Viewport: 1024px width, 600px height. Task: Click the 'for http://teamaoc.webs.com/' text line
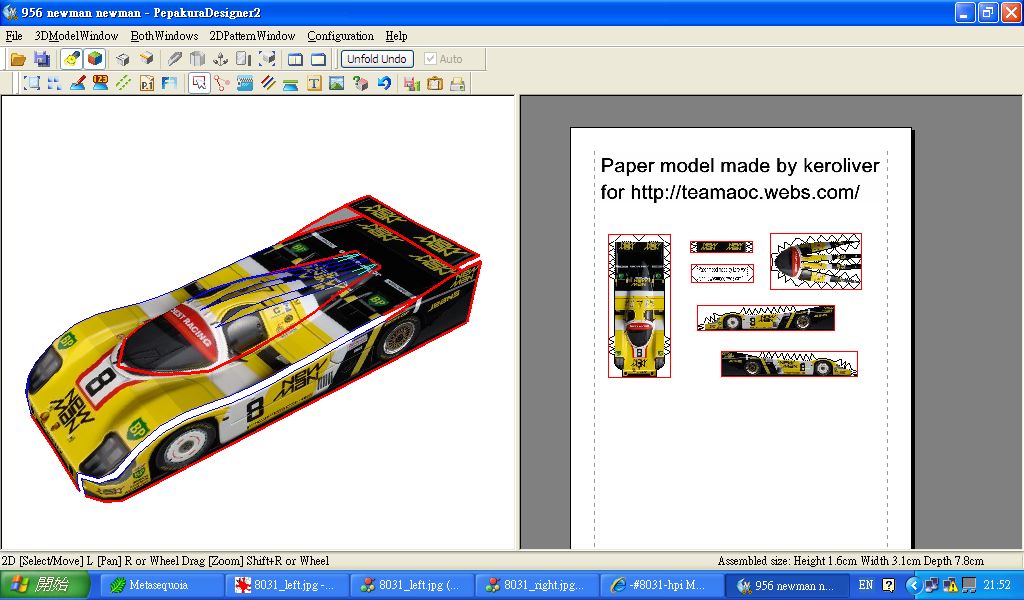(729, 192)
